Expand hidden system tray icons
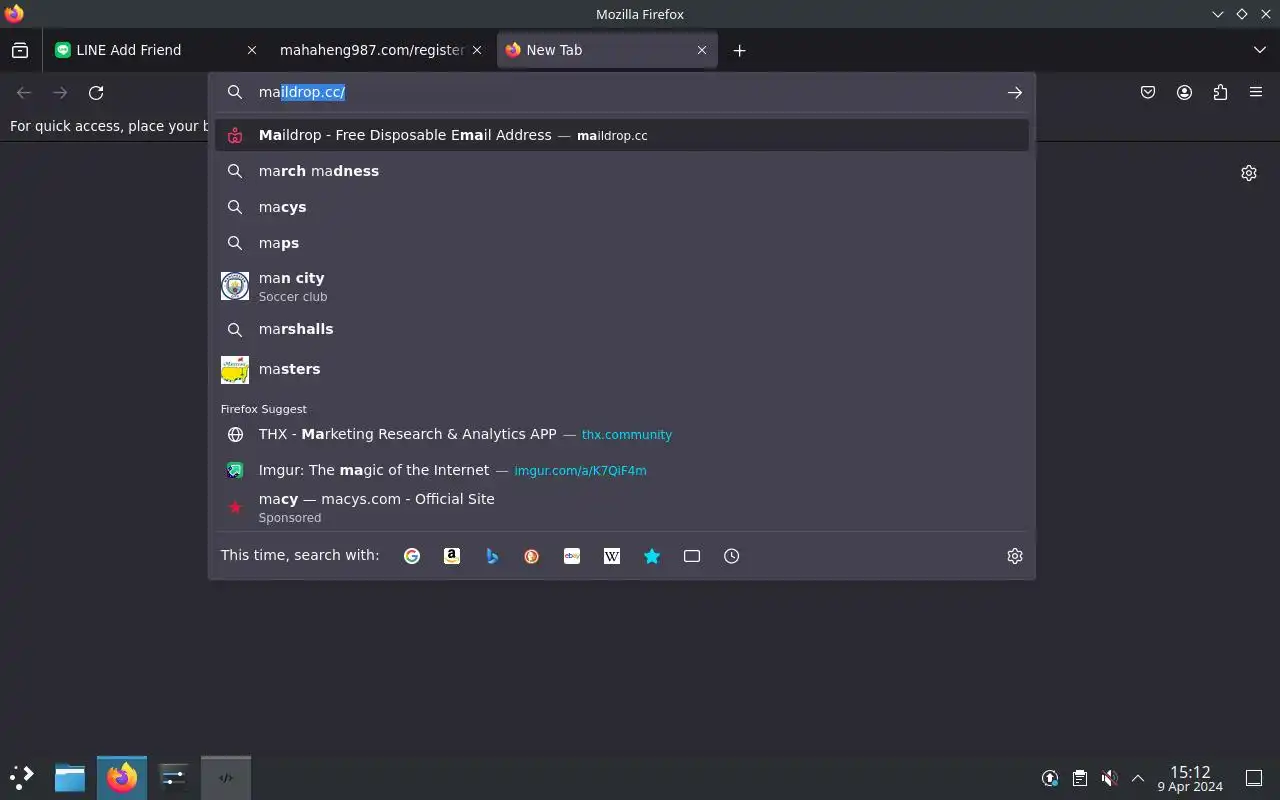The image size is (1280, 800). (x=1138, y=778)
